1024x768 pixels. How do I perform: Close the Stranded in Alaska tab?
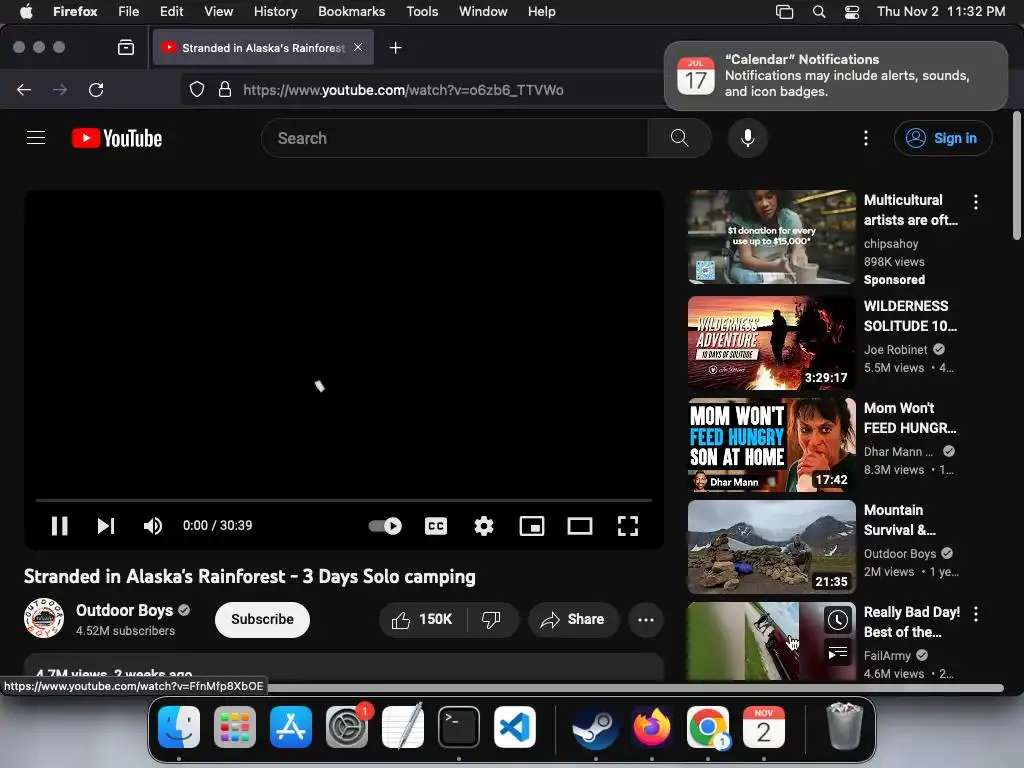click(x=358, y=47)
